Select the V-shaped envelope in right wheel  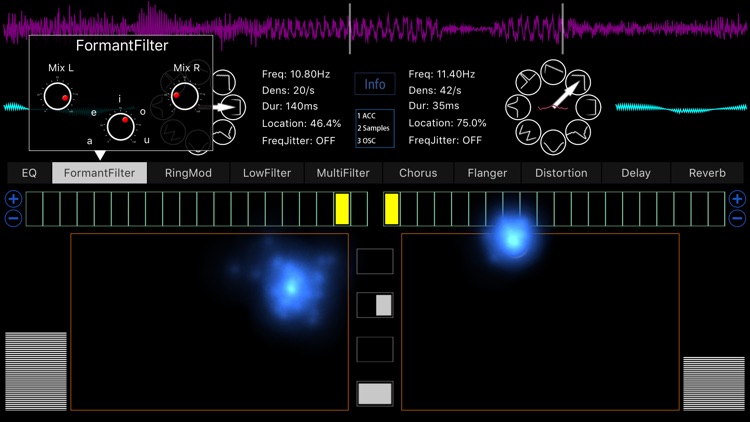[553, 142]
